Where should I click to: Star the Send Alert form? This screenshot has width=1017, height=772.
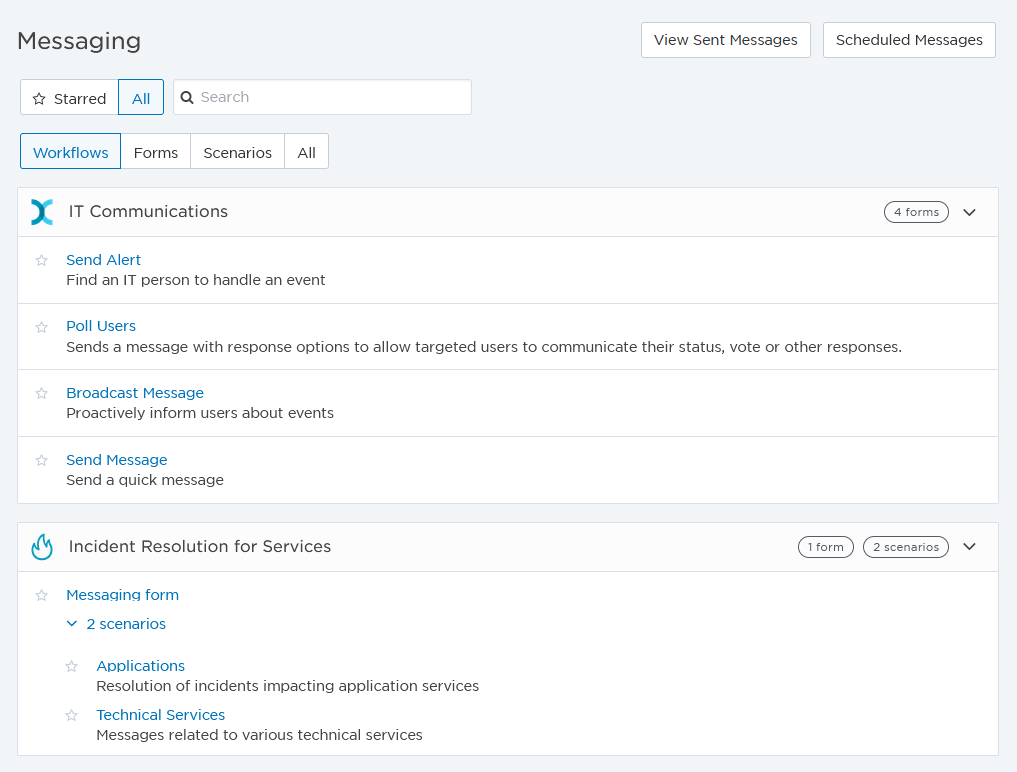(x=42, y=260)
